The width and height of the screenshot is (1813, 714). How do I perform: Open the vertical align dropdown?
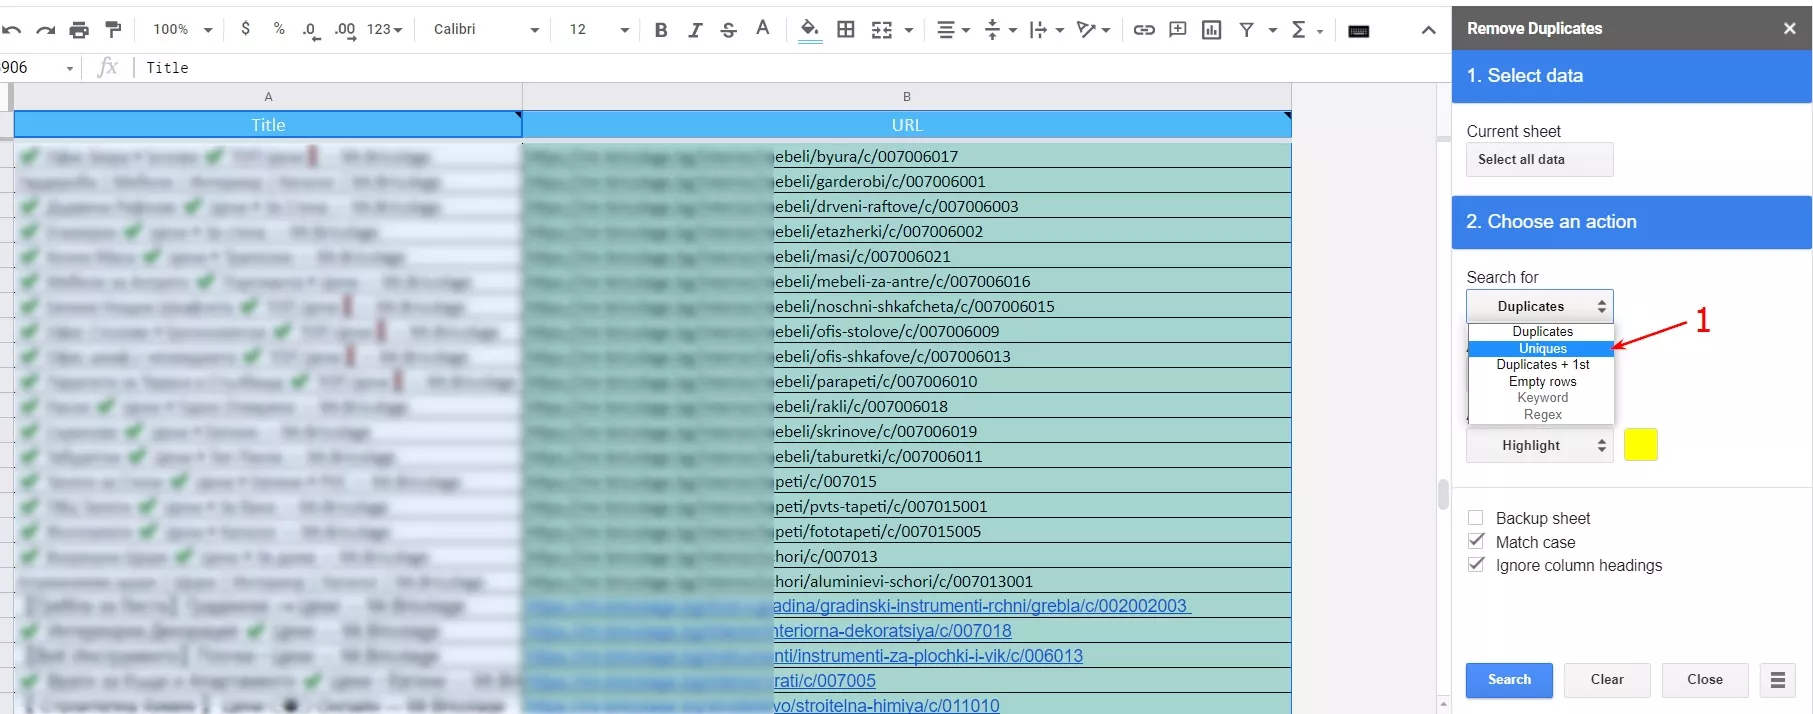click(x=1001, y=30)
